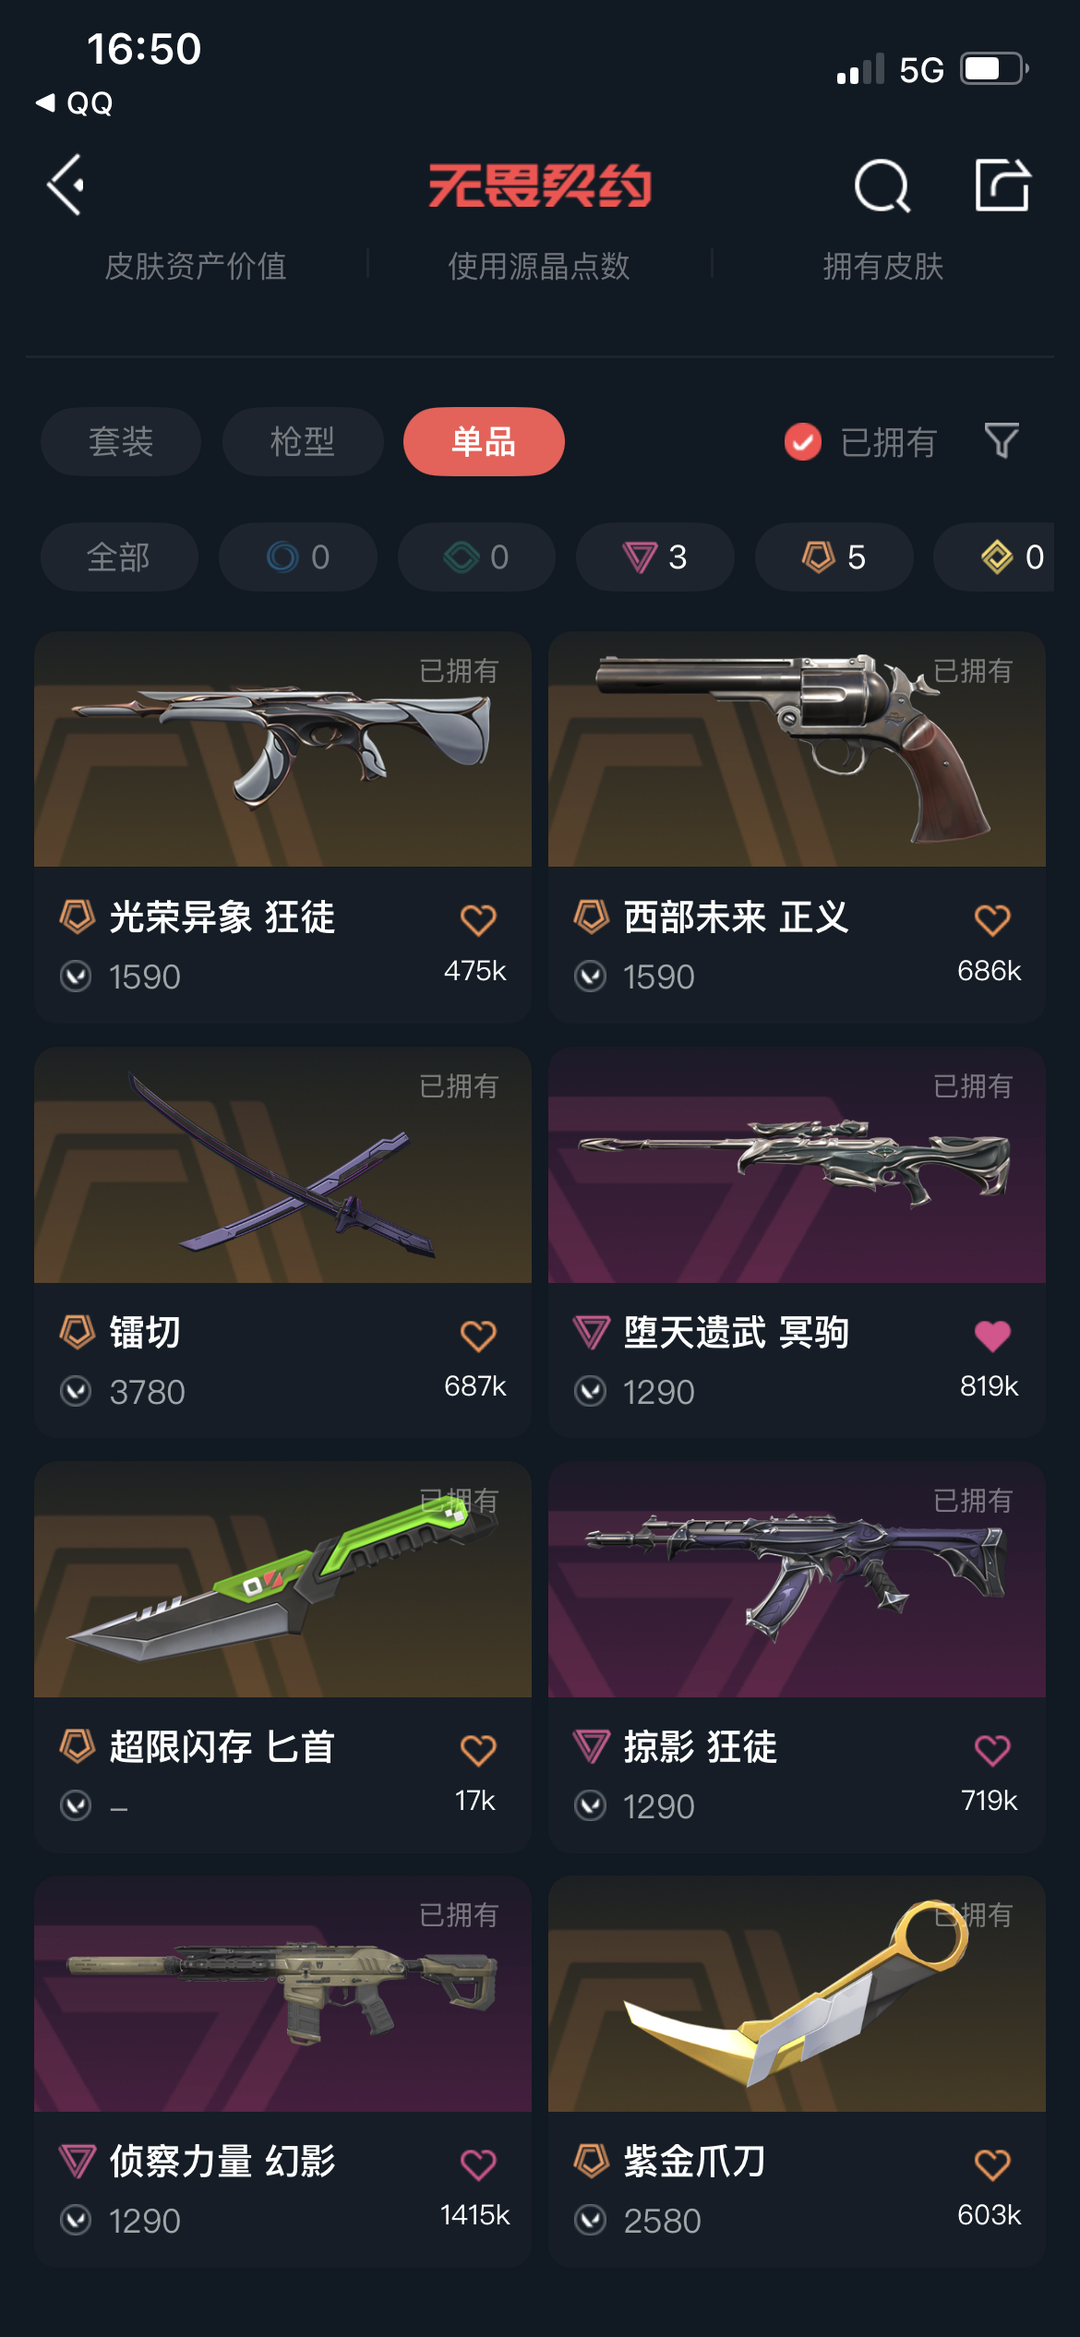Image resolution: width=1080 pixels, height=2337 pixels.
Task: Open 超限闪存 匕首 knife thumbnail
Action: pos(283,1580)
